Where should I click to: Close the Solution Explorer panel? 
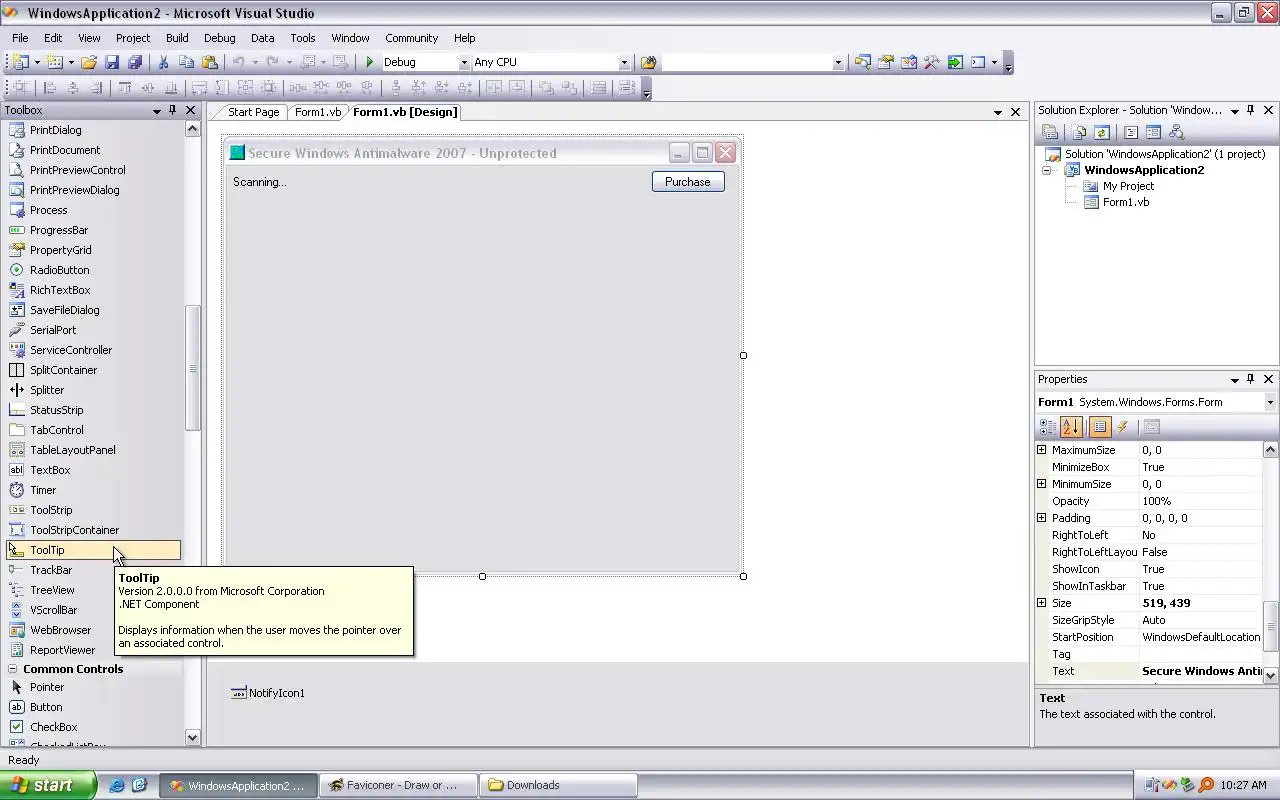tap(1269, 111)
